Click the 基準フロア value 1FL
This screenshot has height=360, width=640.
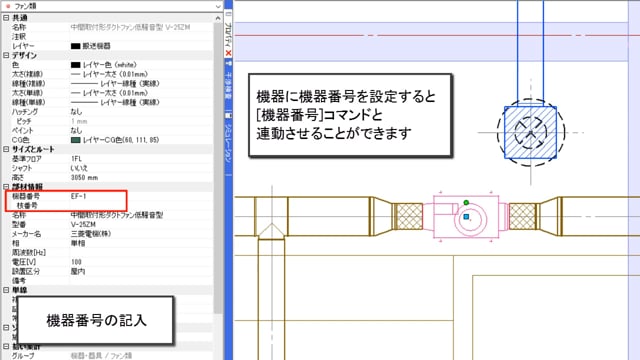click(76, 159)
